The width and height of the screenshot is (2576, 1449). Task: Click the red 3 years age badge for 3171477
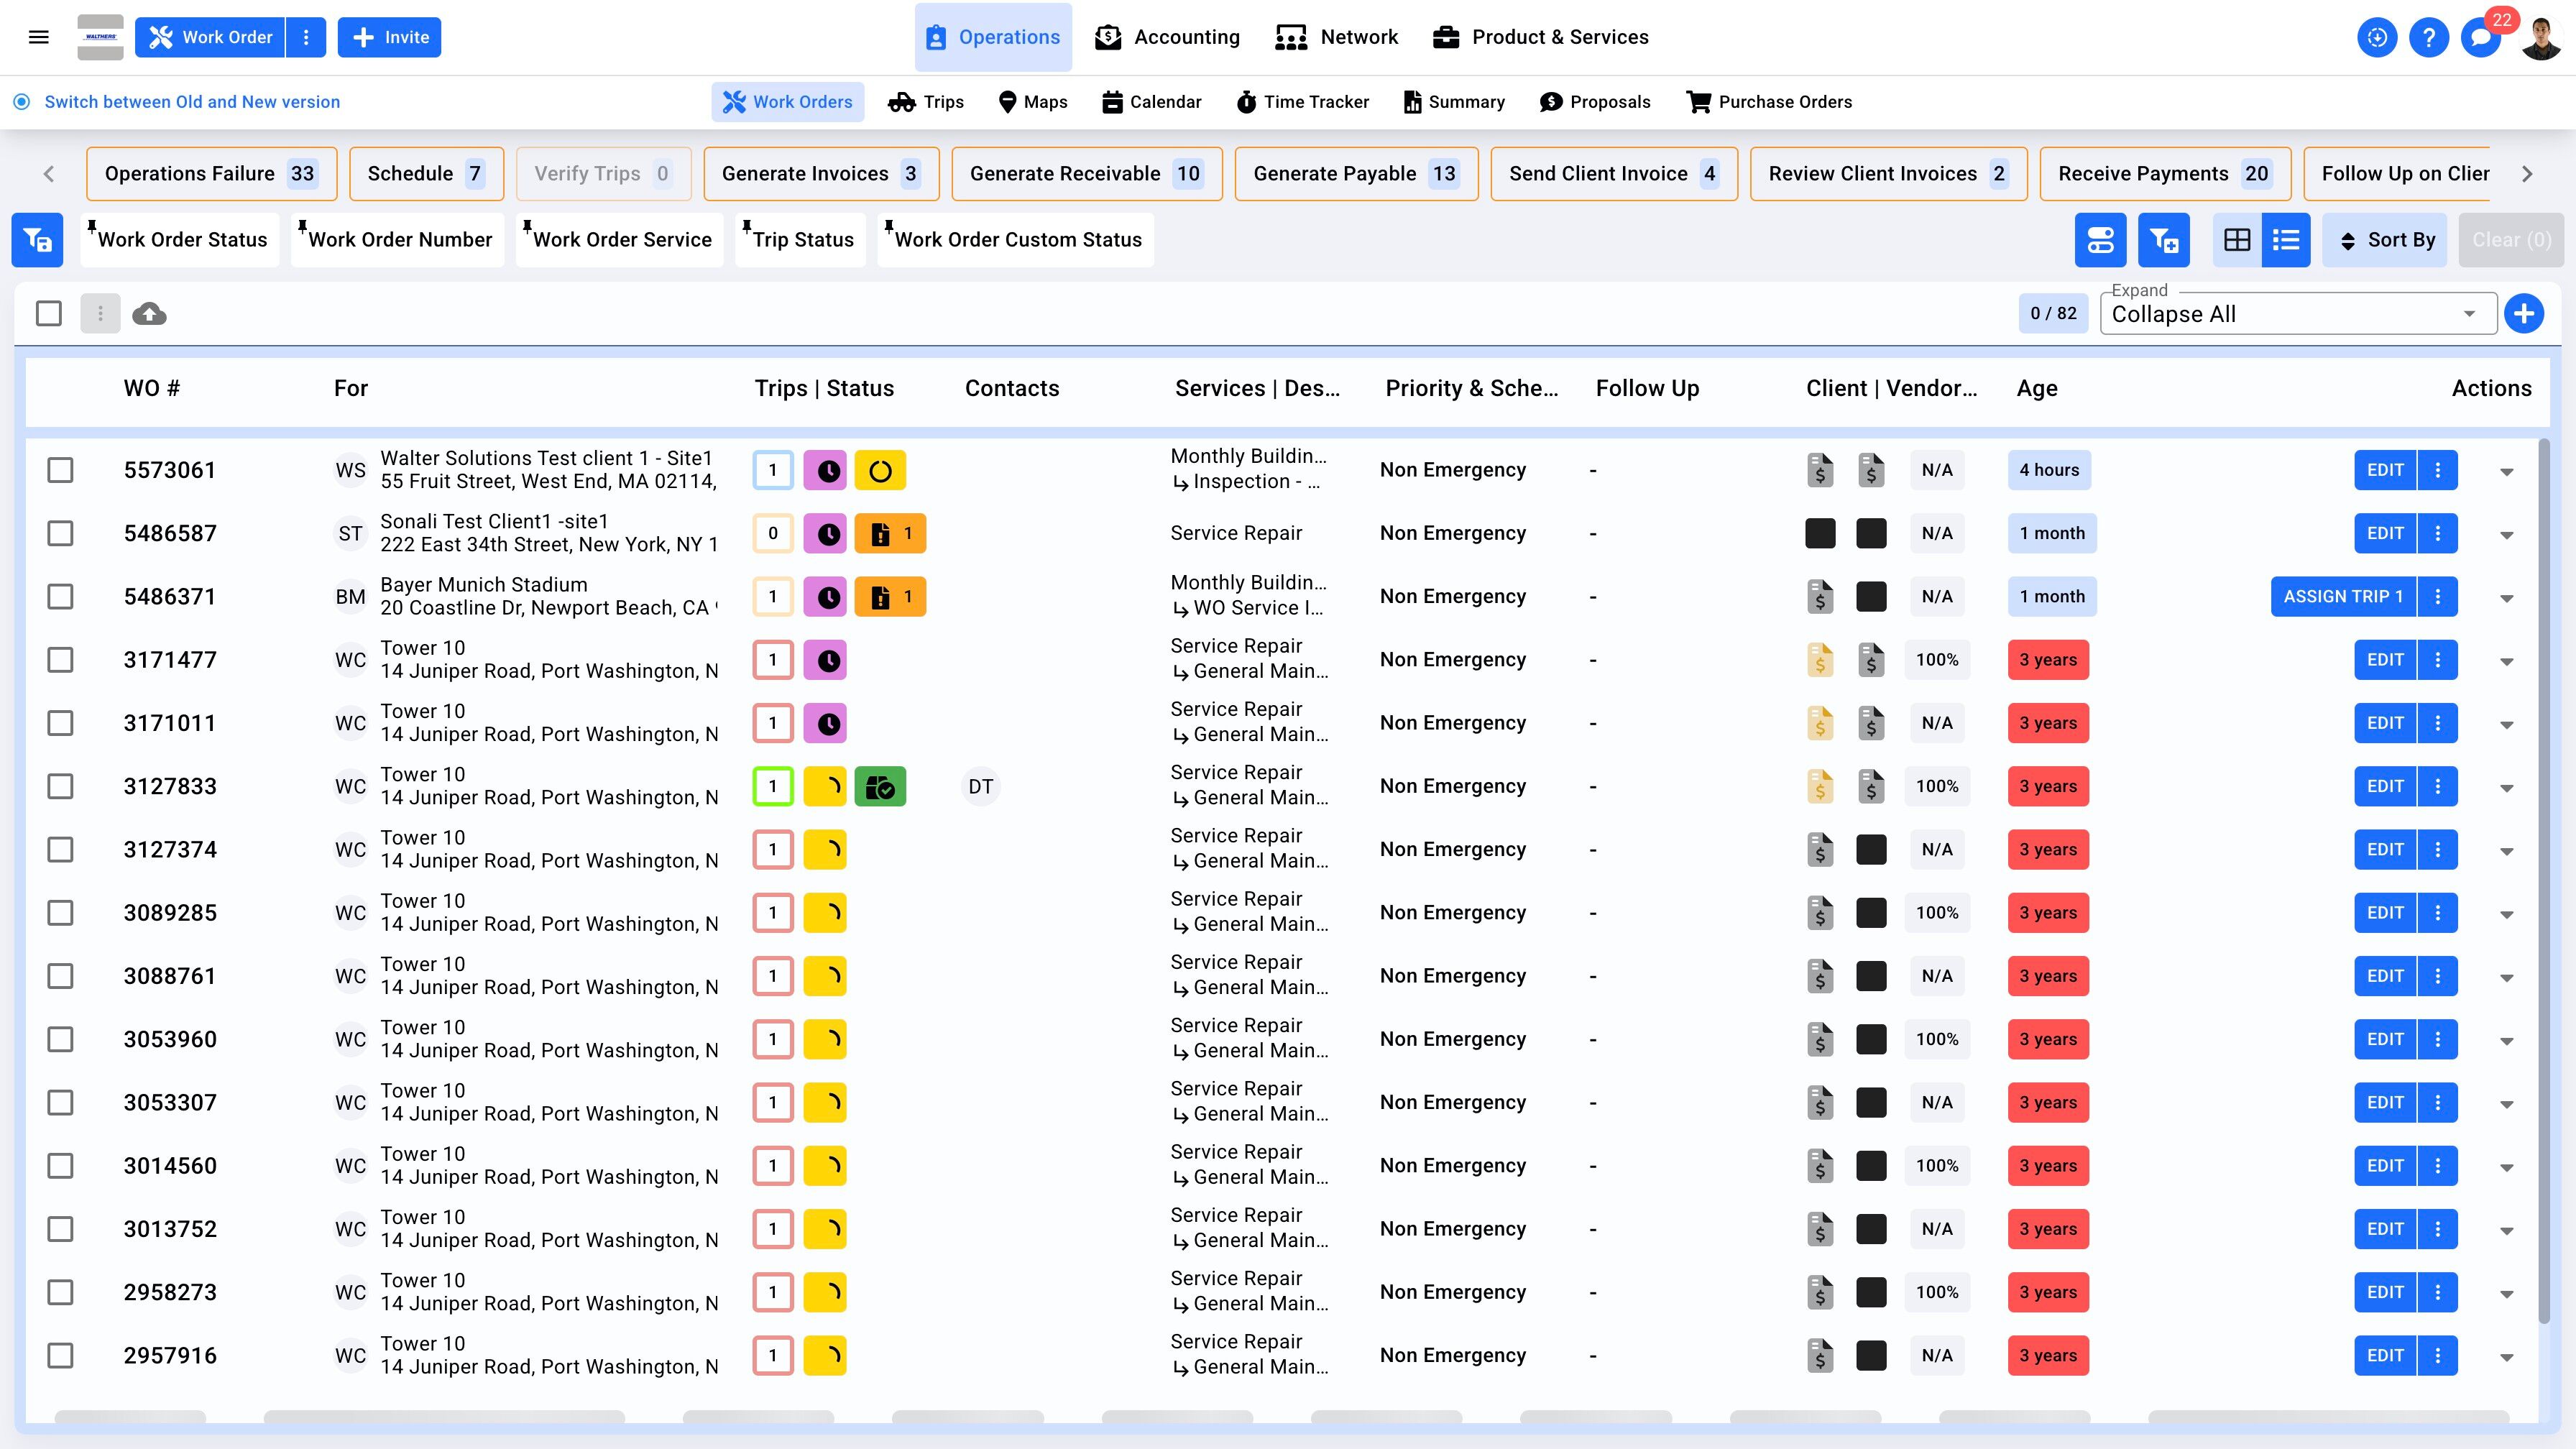tap(2047, 660)
